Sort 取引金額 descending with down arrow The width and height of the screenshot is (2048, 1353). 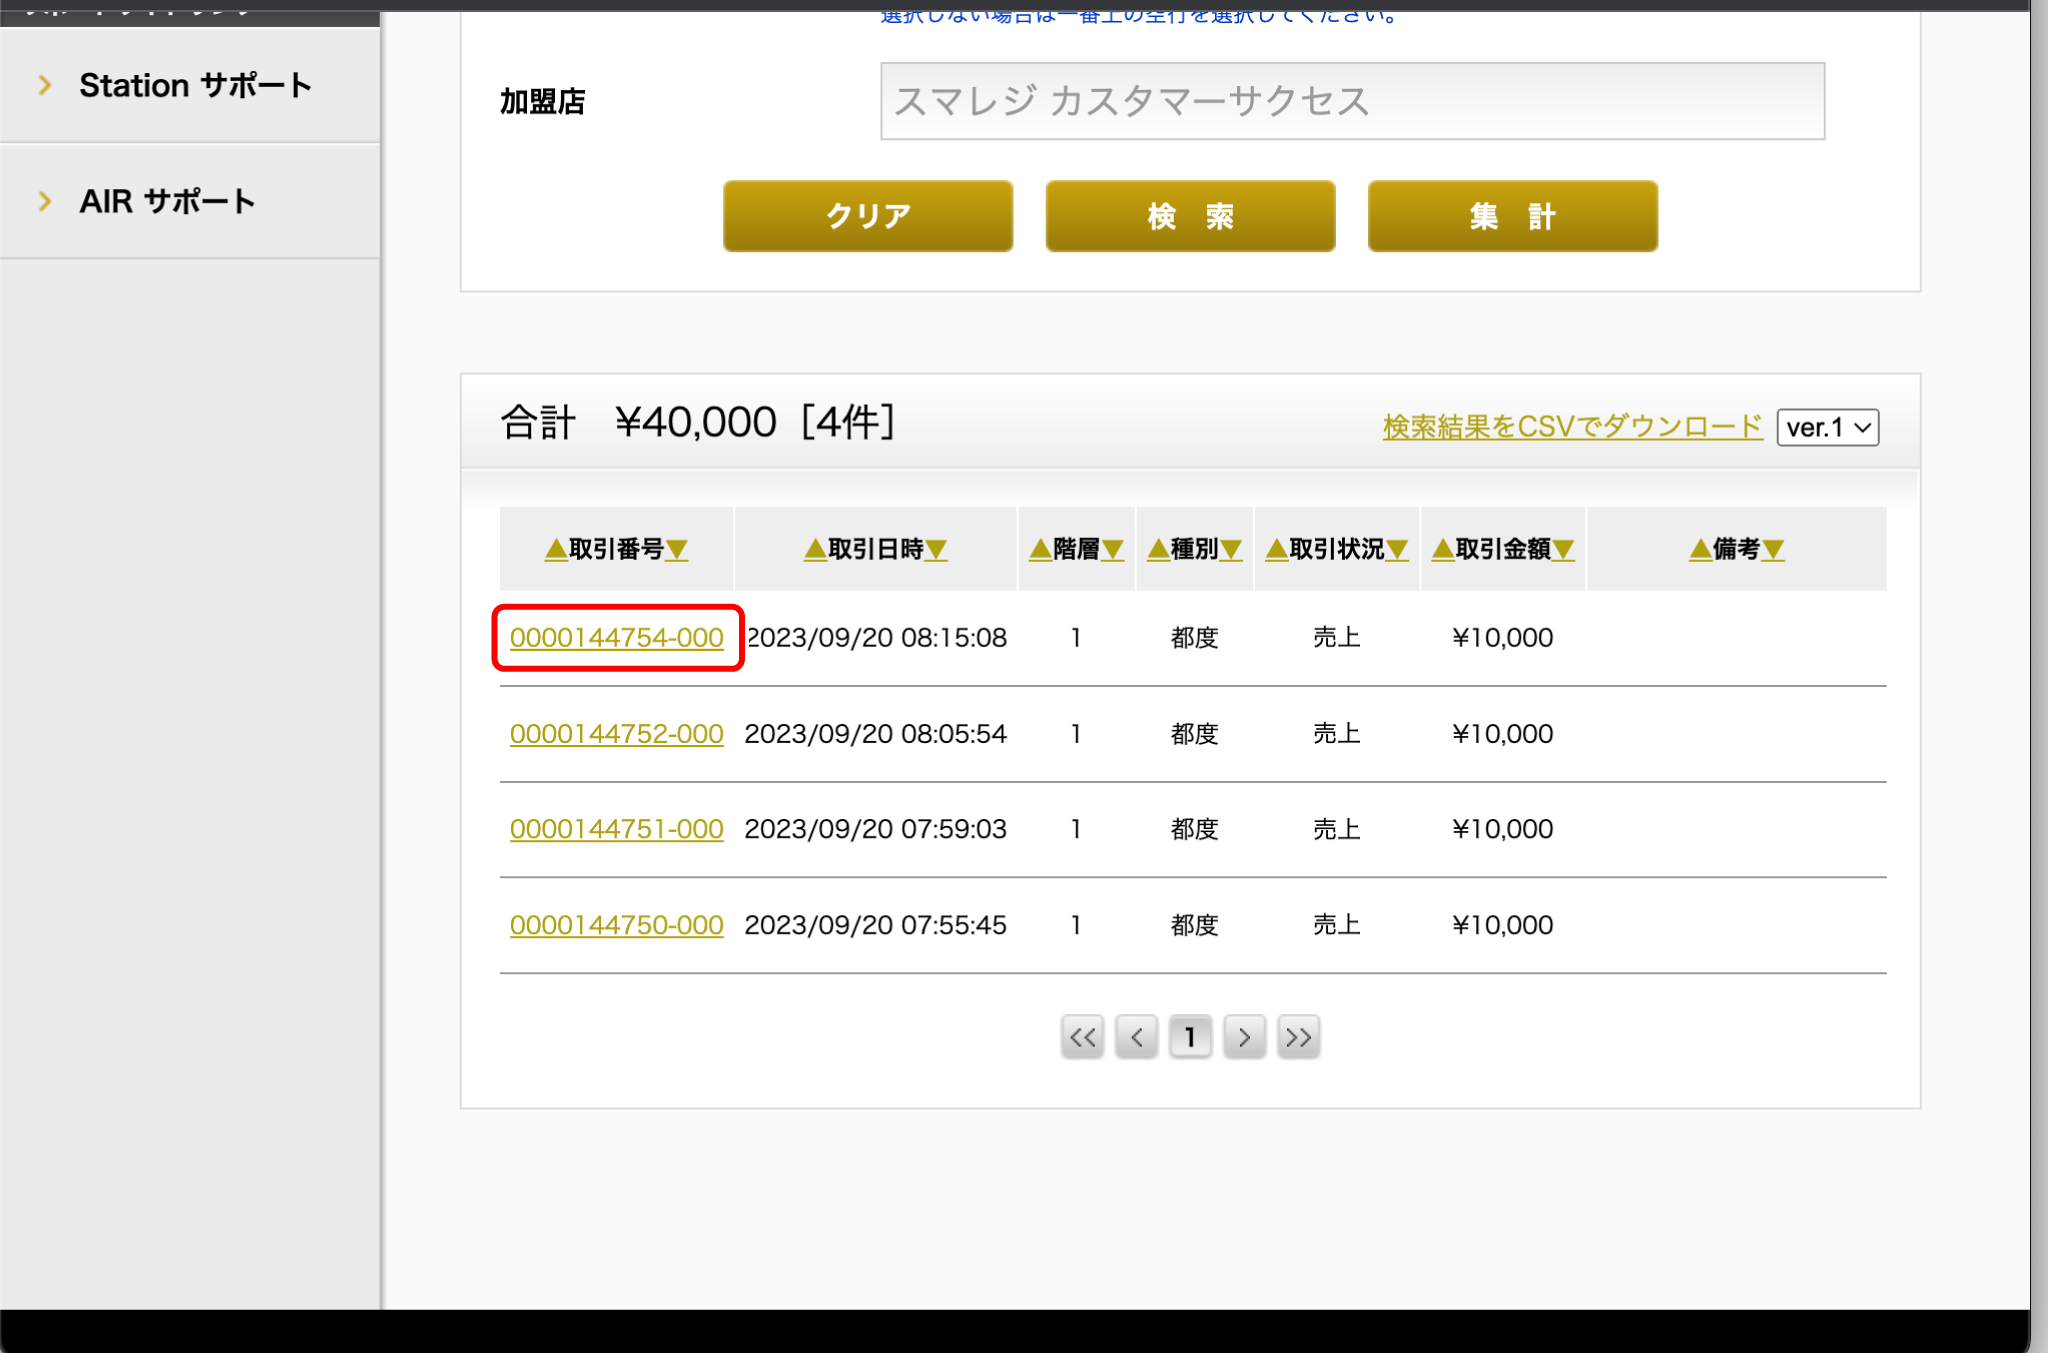tap(1563, 549)
